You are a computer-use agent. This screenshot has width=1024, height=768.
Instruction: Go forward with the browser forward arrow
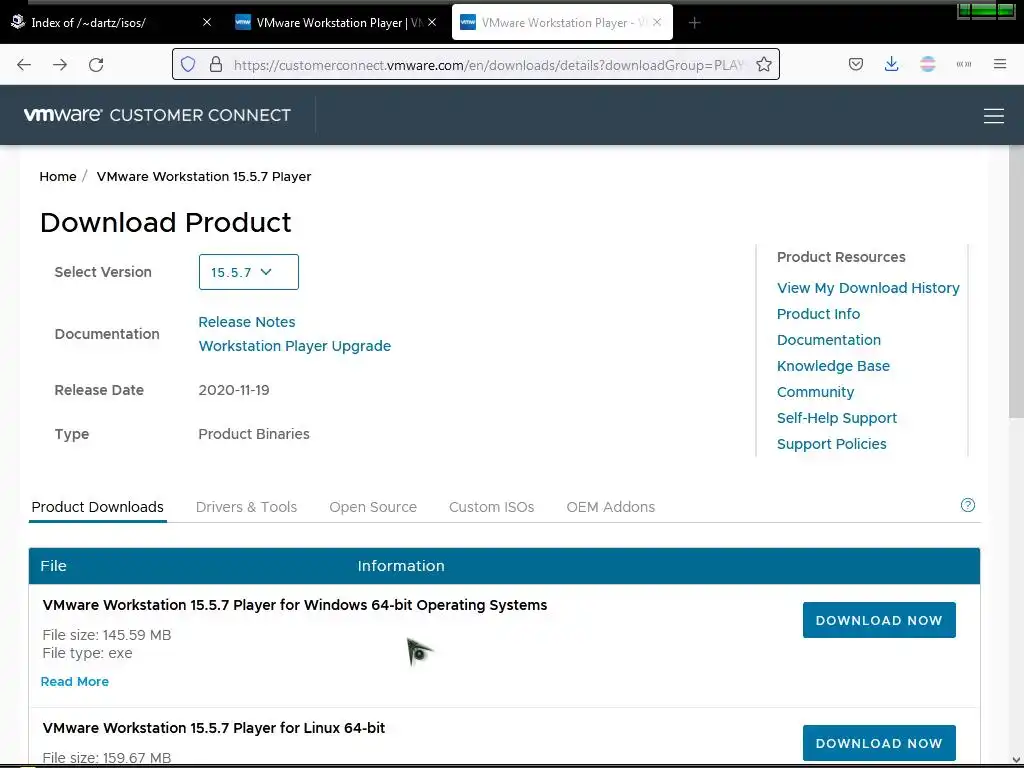[x=60, y=65]
